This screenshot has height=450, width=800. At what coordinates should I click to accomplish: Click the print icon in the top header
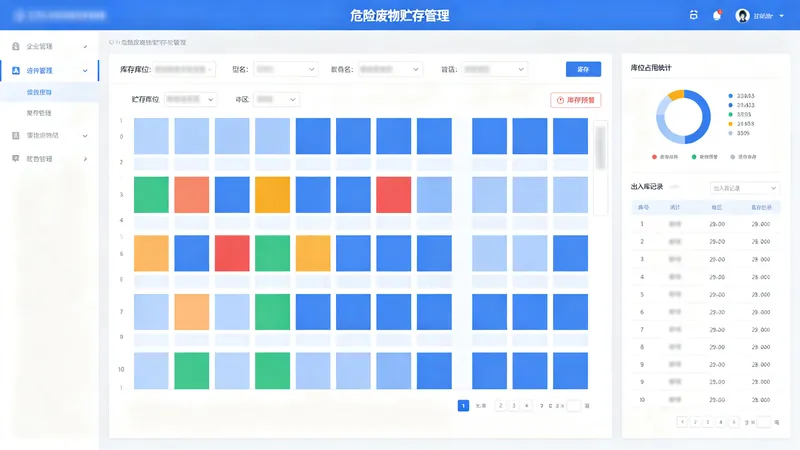tap(693, 15)
